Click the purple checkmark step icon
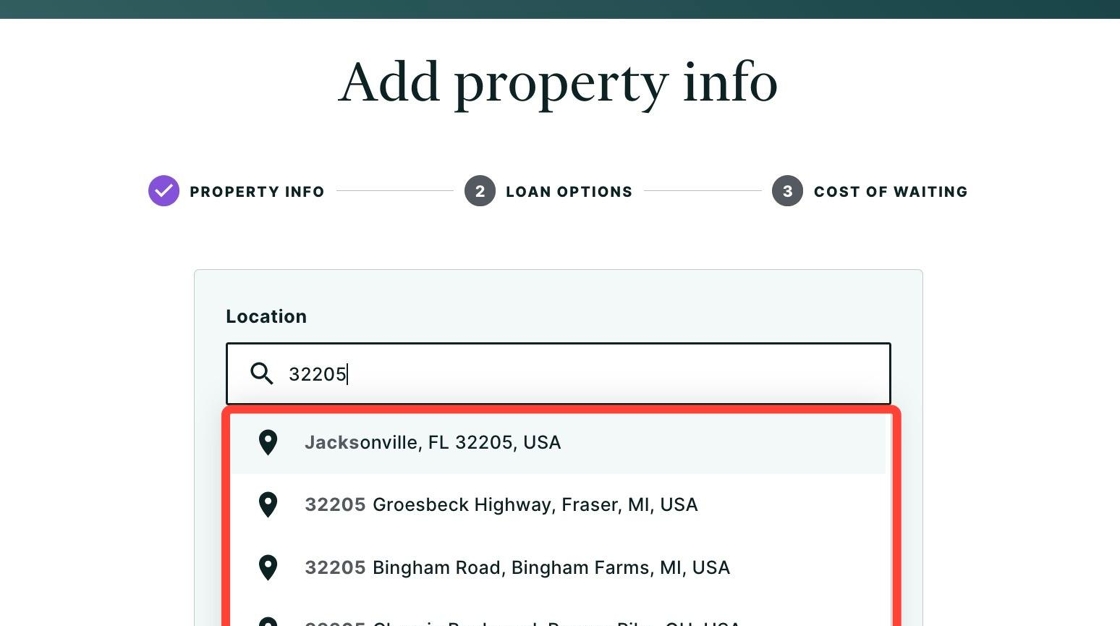Viewport: 1120px width, 626px height. (164, 191)
